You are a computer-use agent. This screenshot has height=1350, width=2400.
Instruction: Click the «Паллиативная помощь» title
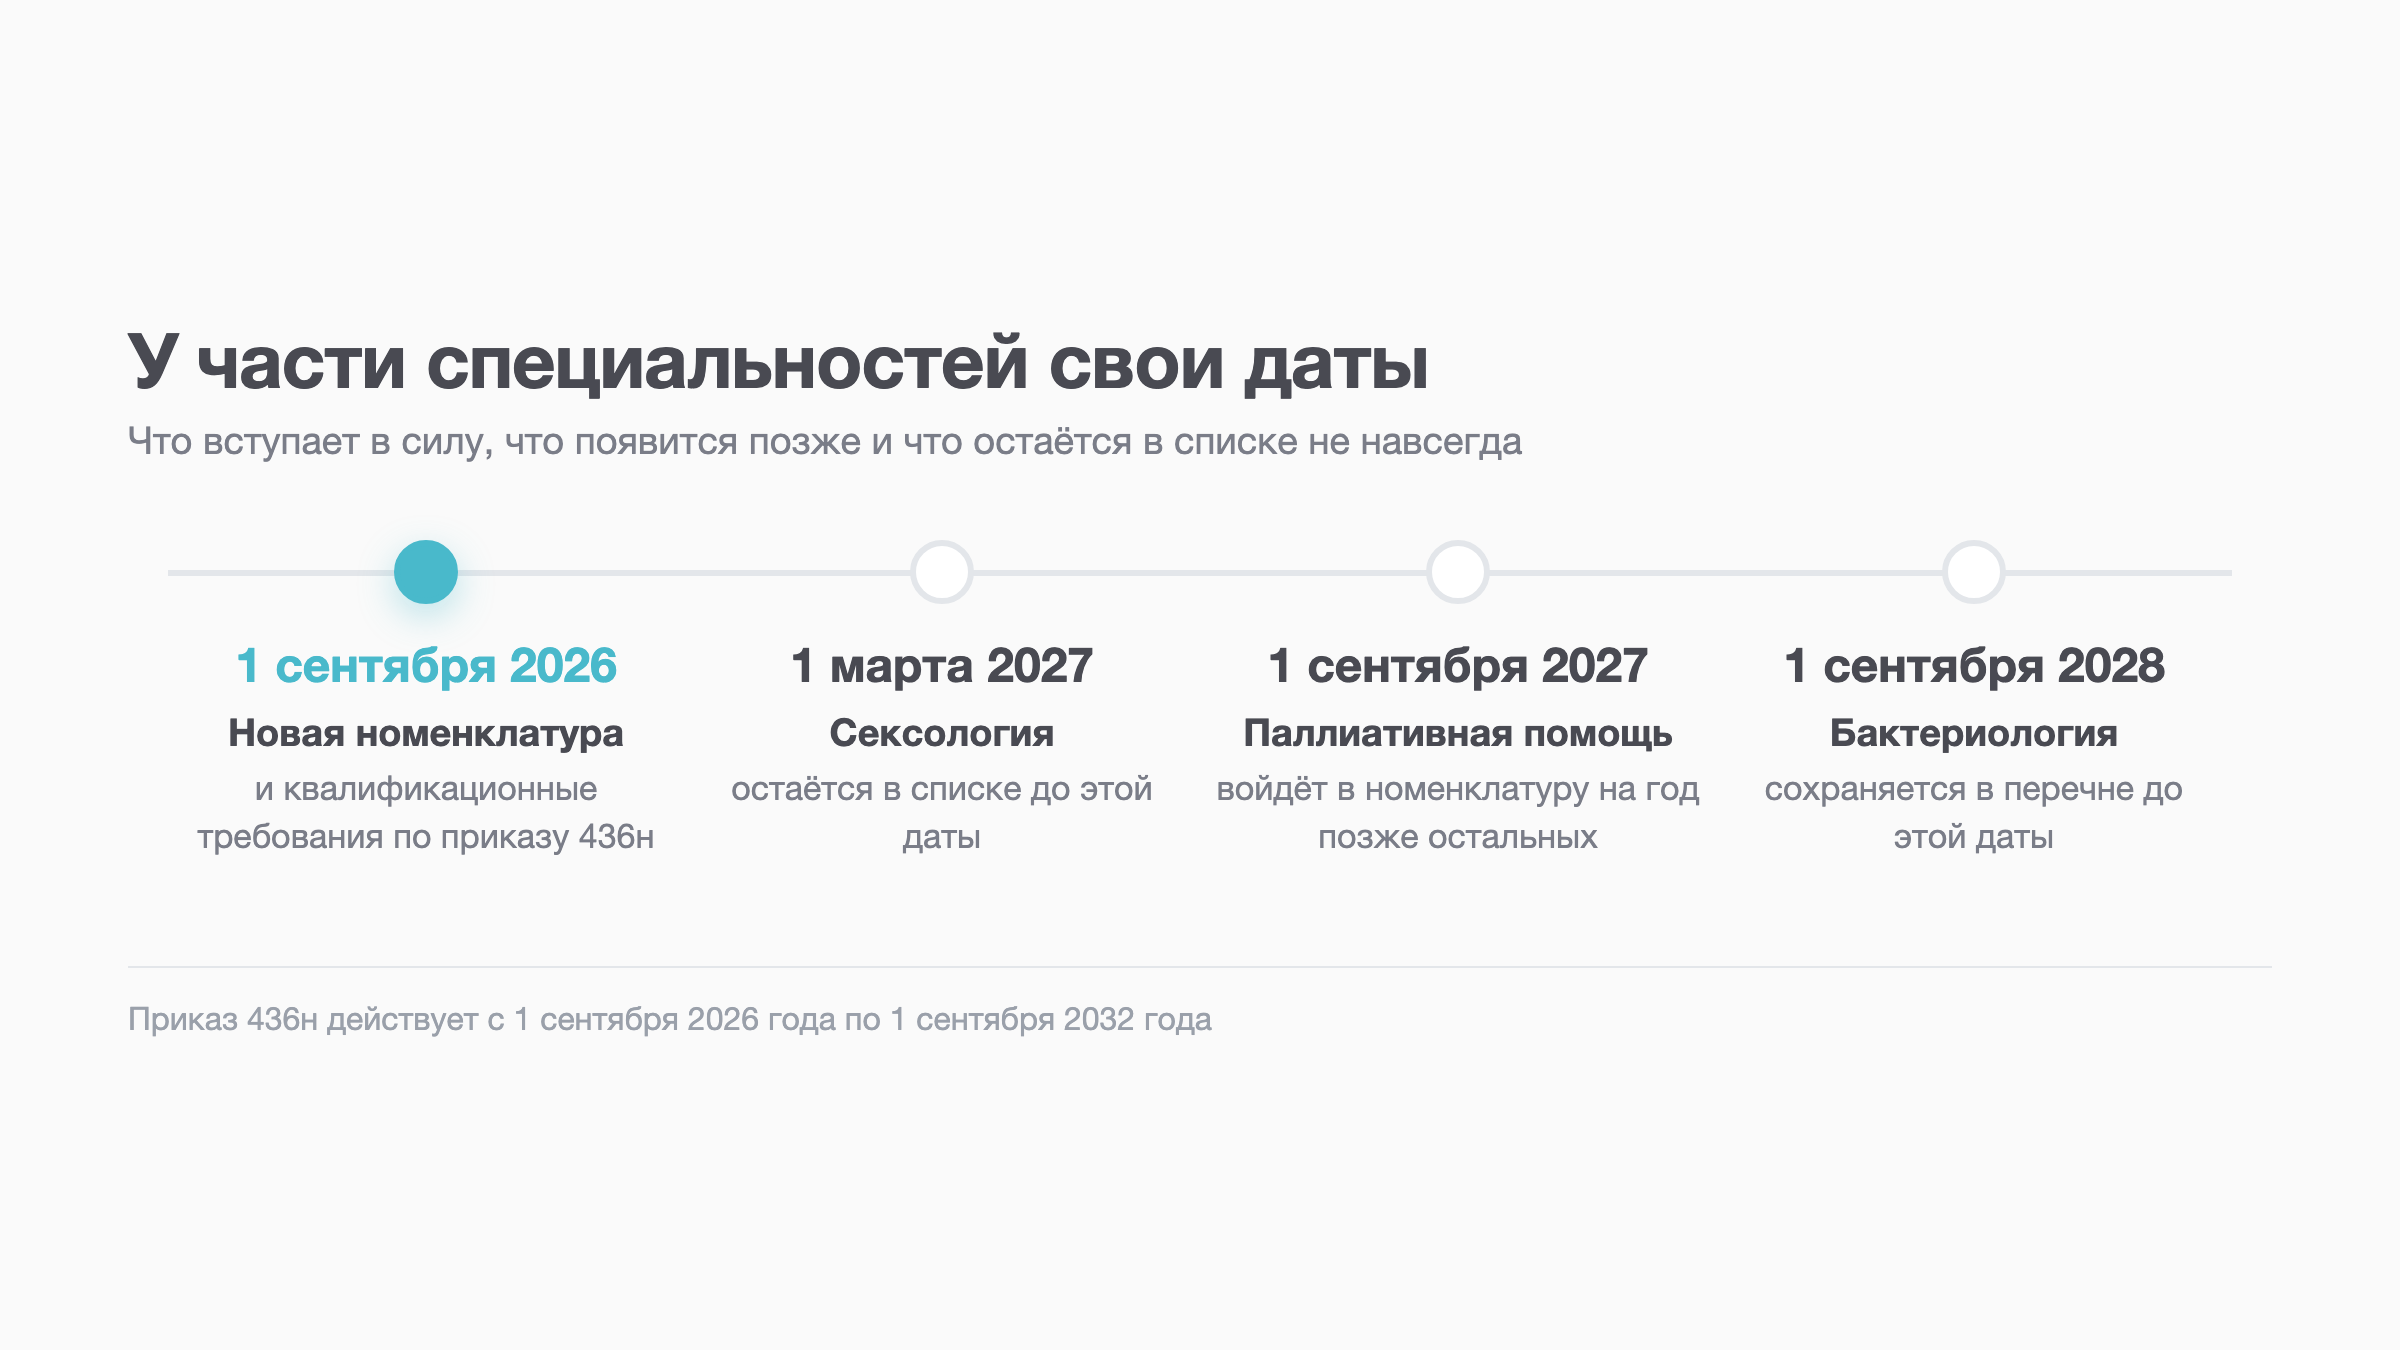[1458, 734]
